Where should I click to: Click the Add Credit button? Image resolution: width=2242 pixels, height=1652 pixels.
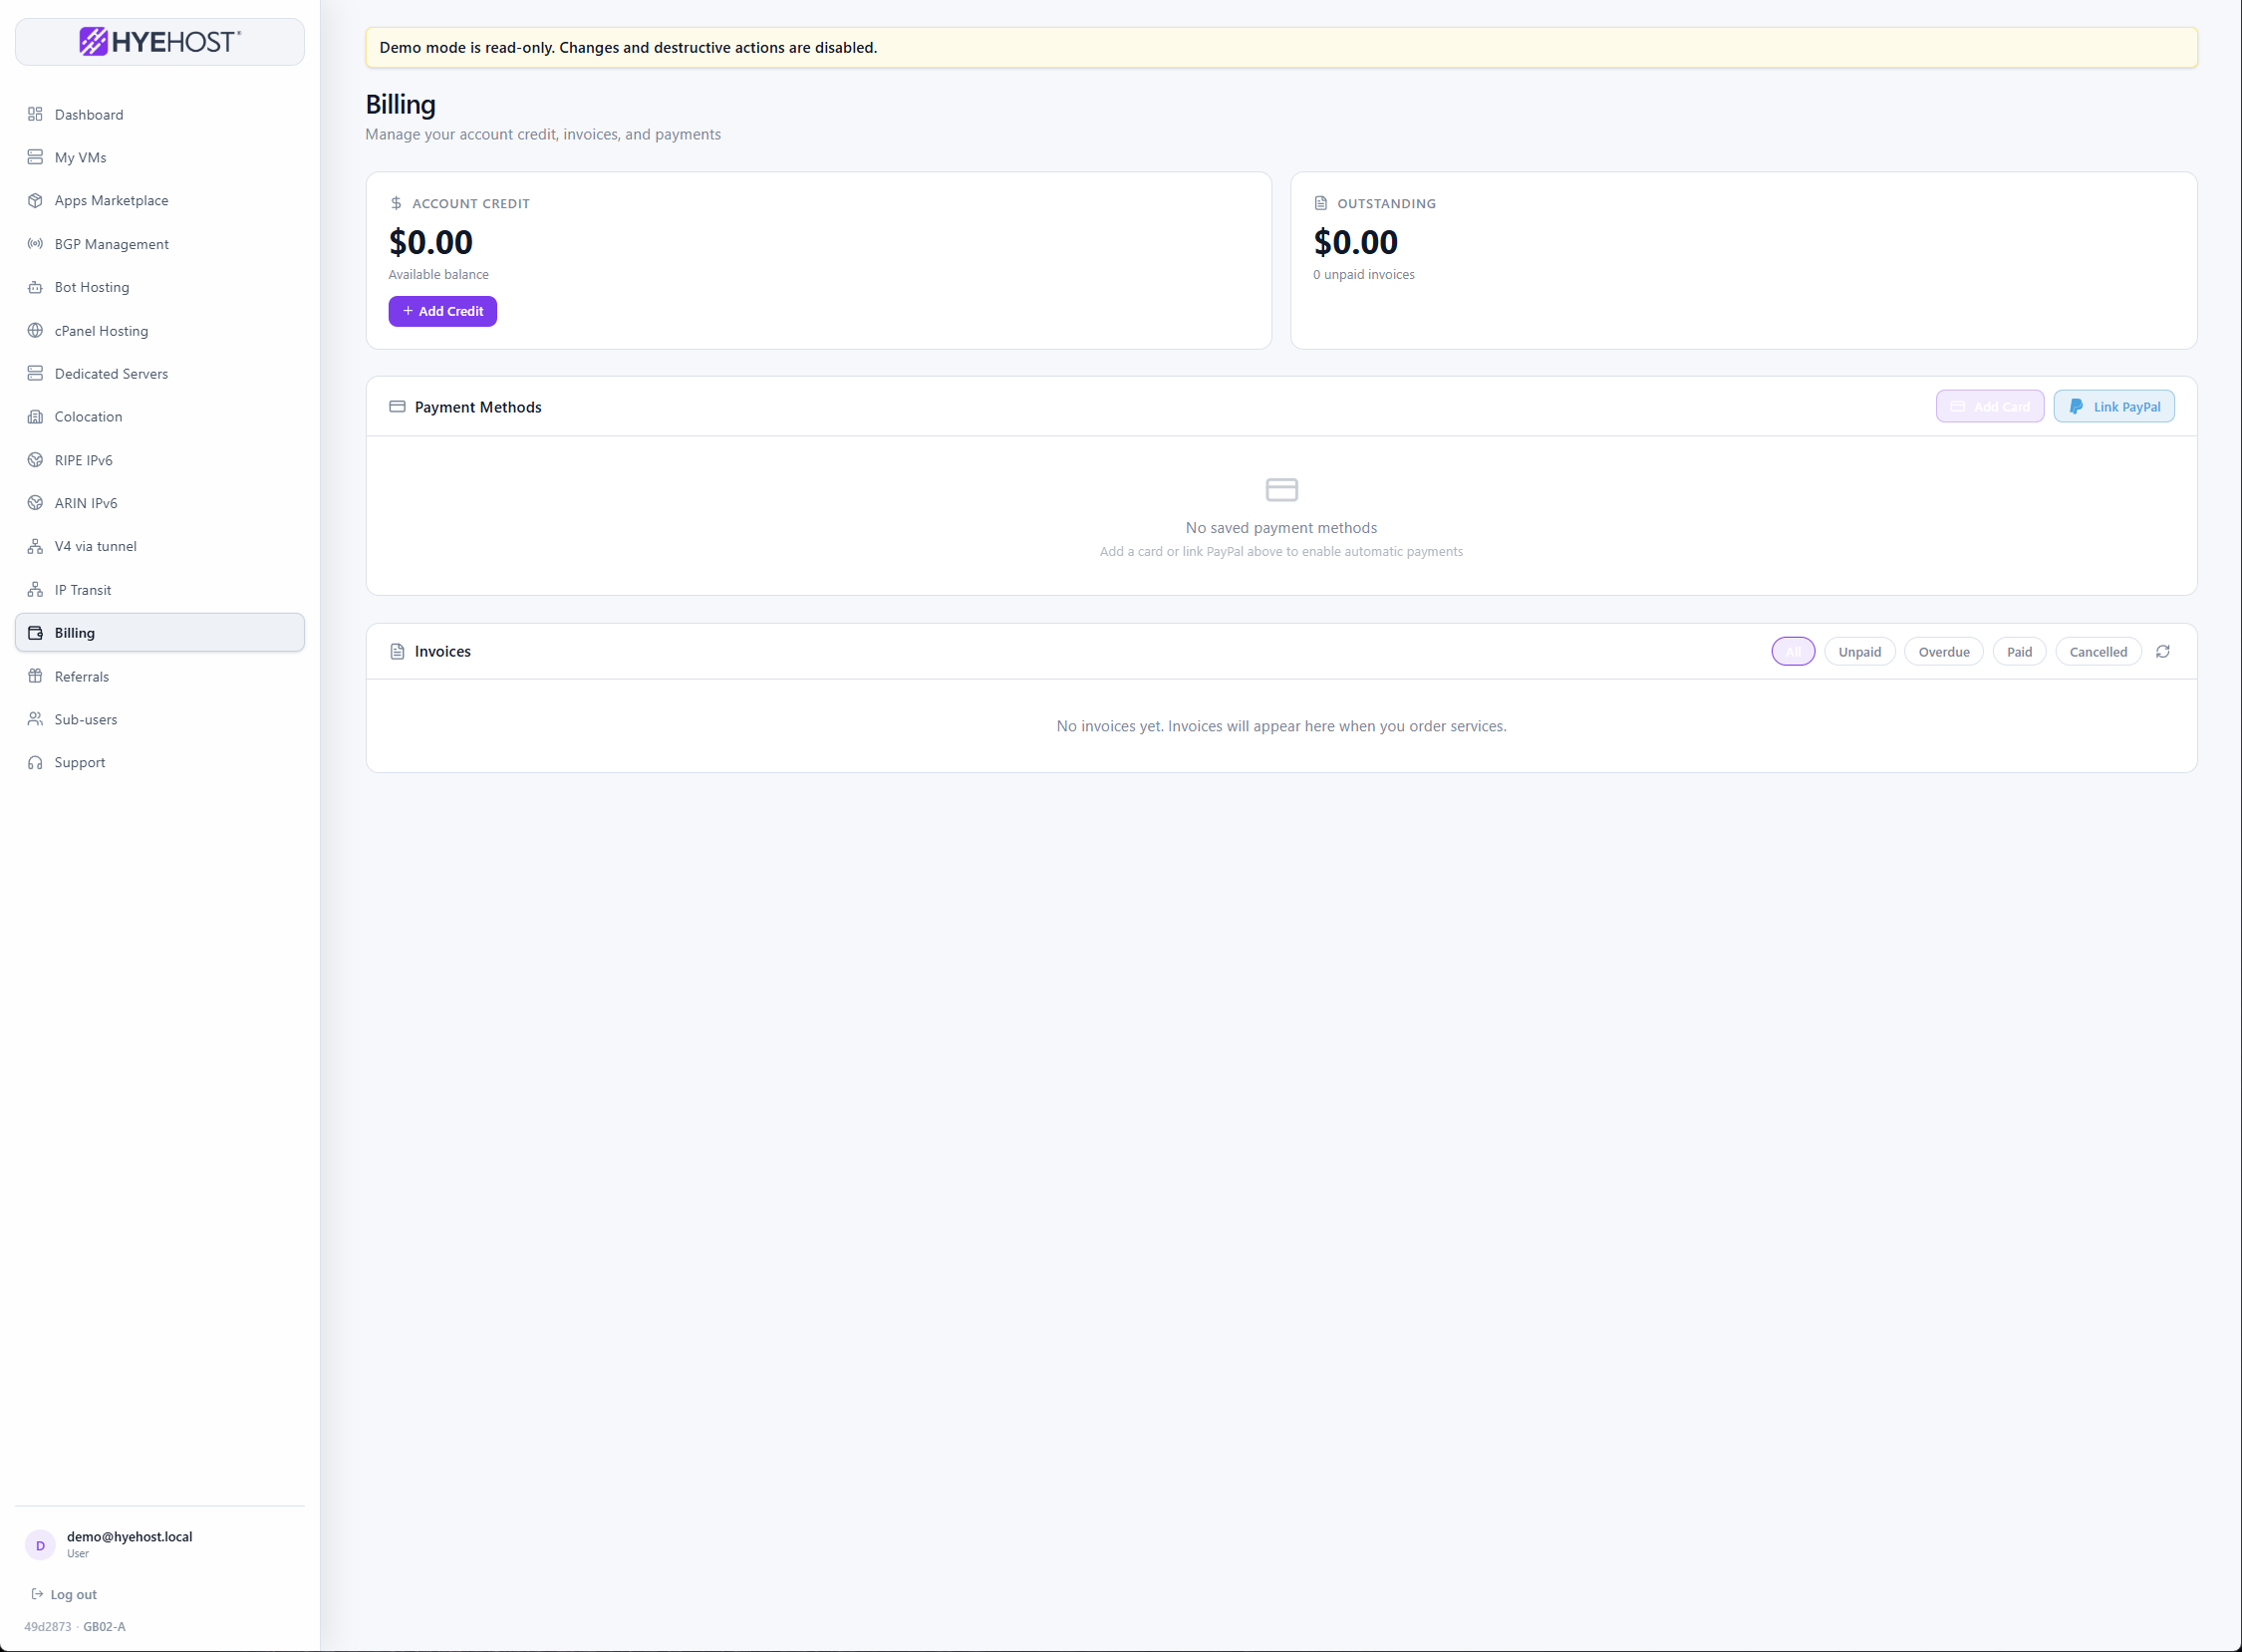[442, 311]
